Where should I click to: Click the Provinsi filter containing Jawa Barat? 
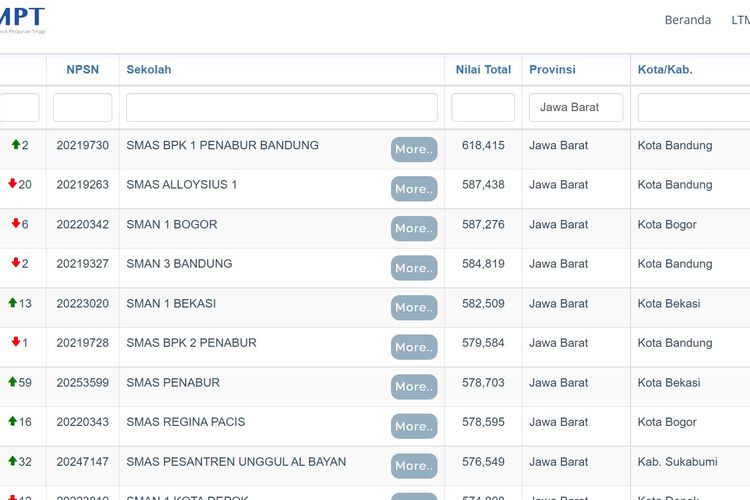pyautogui.click(x=576, y=107)
